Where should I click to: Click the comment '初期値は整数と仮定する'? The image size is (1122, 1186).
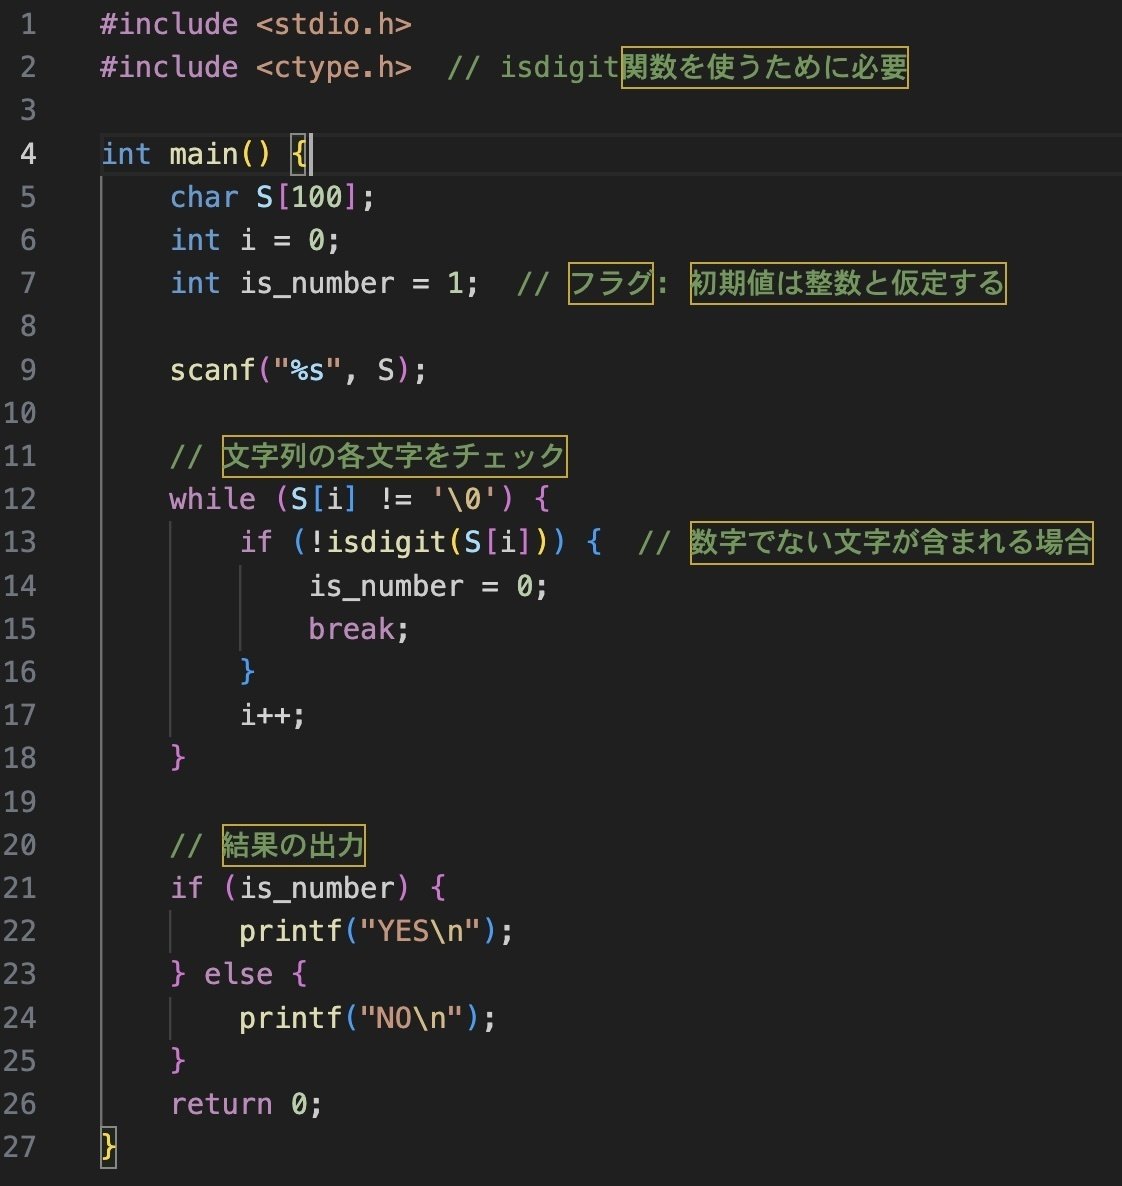(x=848, y=283)
